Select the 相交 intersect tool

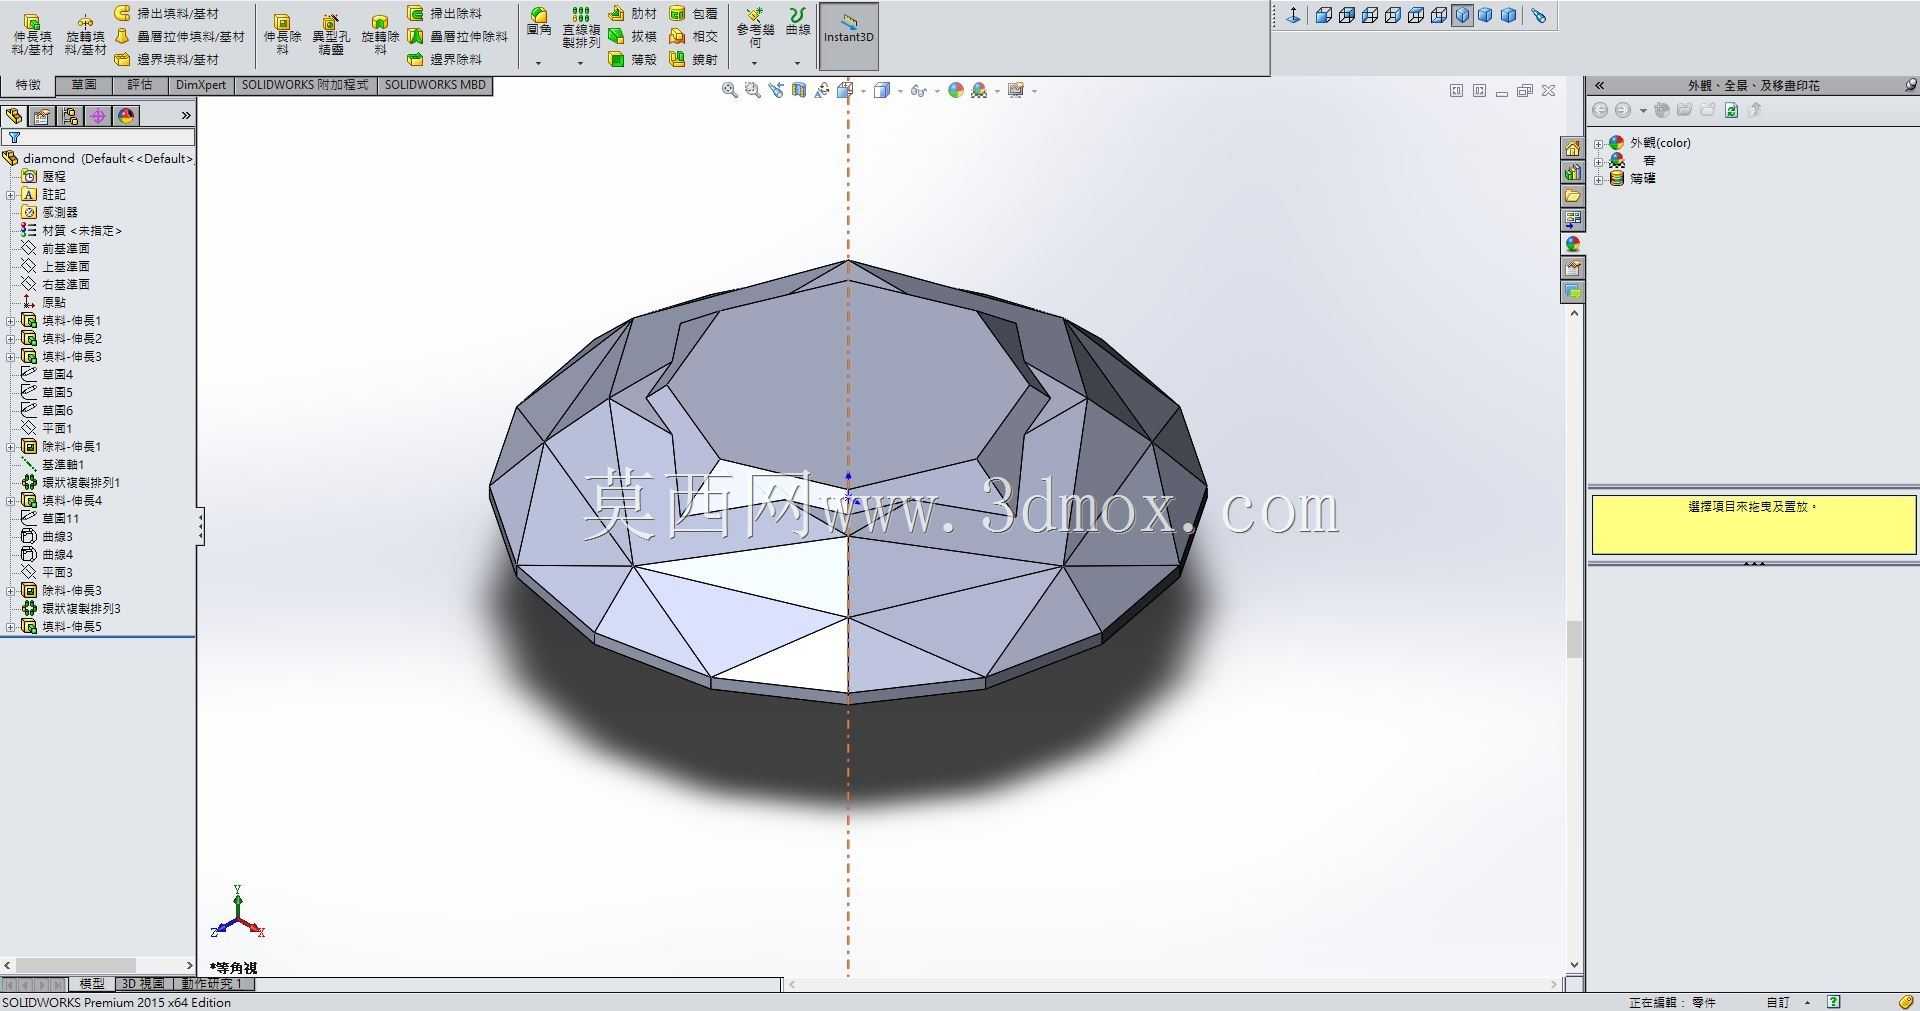[x=693, y=36]
